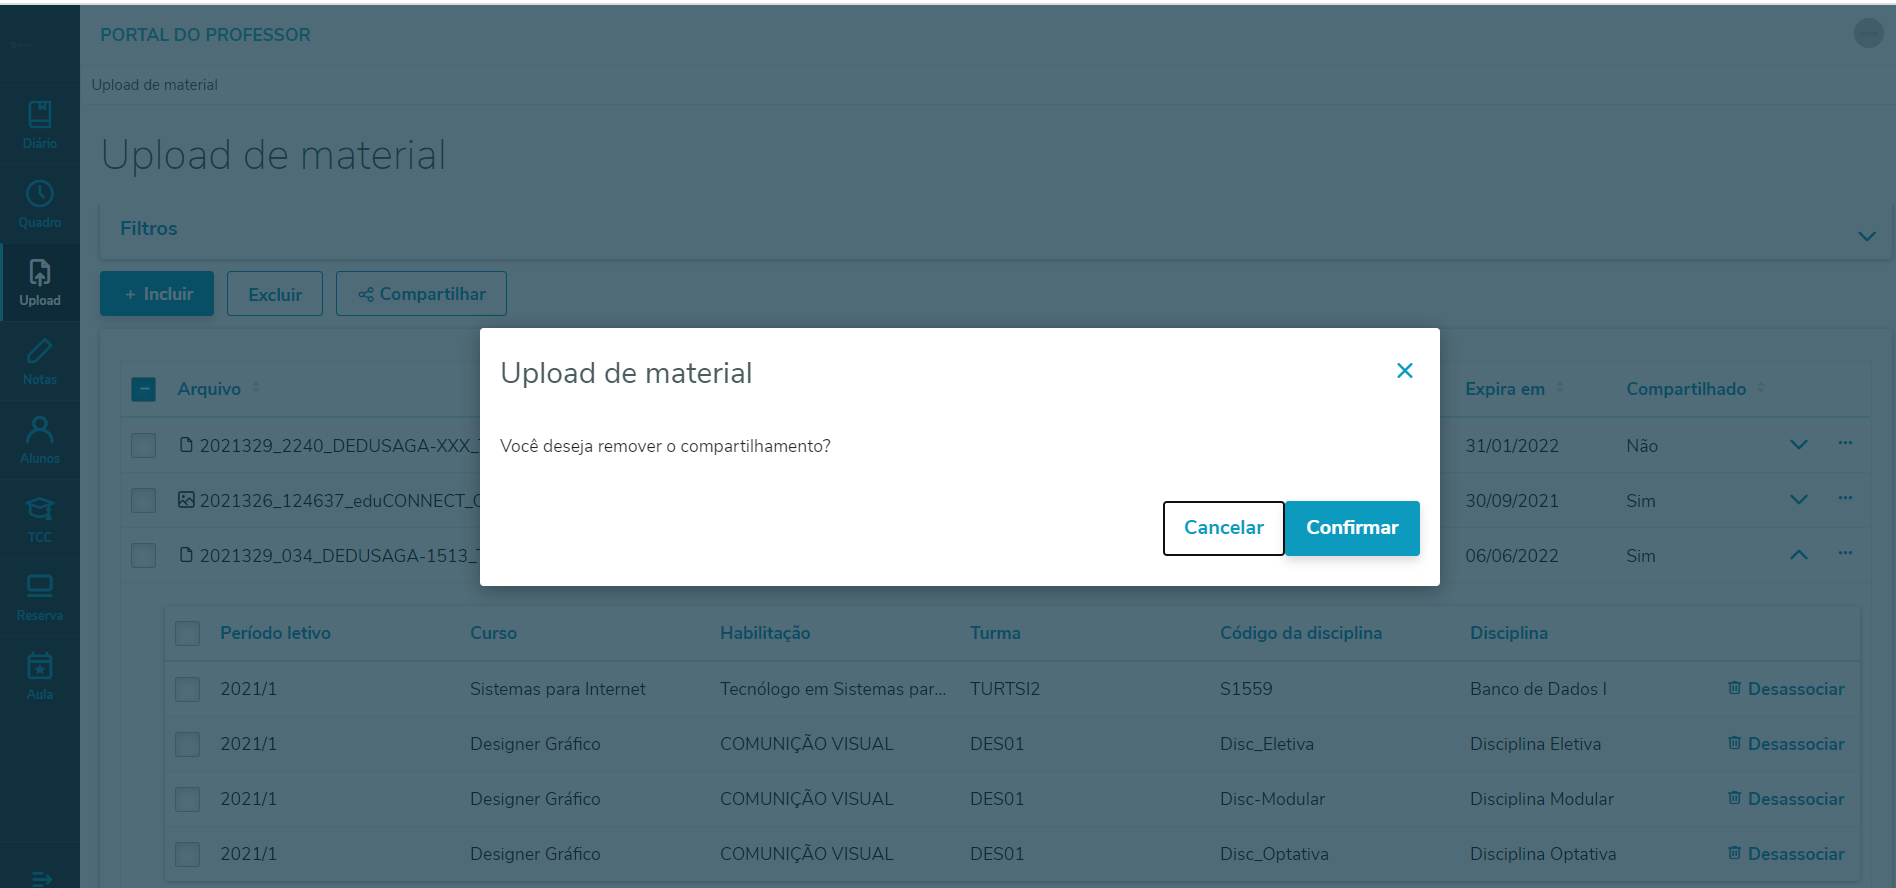This screenshot has width=1896, height=888.
Task: Check the Disciplina Modular row checkbox
Action: click(188, 799)
